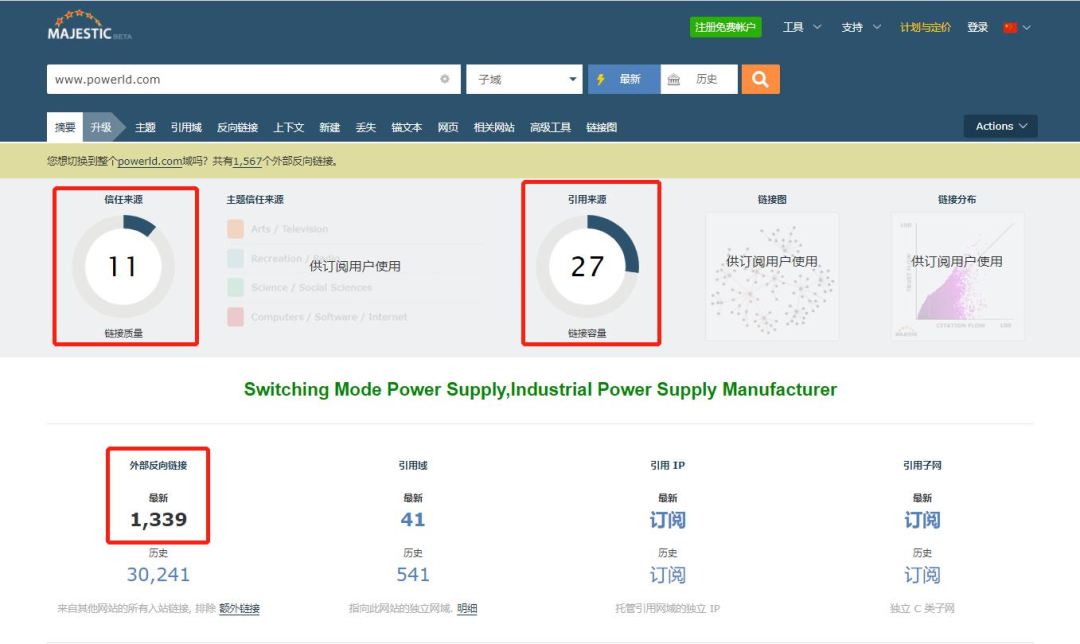Click the 额外链接 link
Viewport: 1080px width, 644px height.
(240, 608)
